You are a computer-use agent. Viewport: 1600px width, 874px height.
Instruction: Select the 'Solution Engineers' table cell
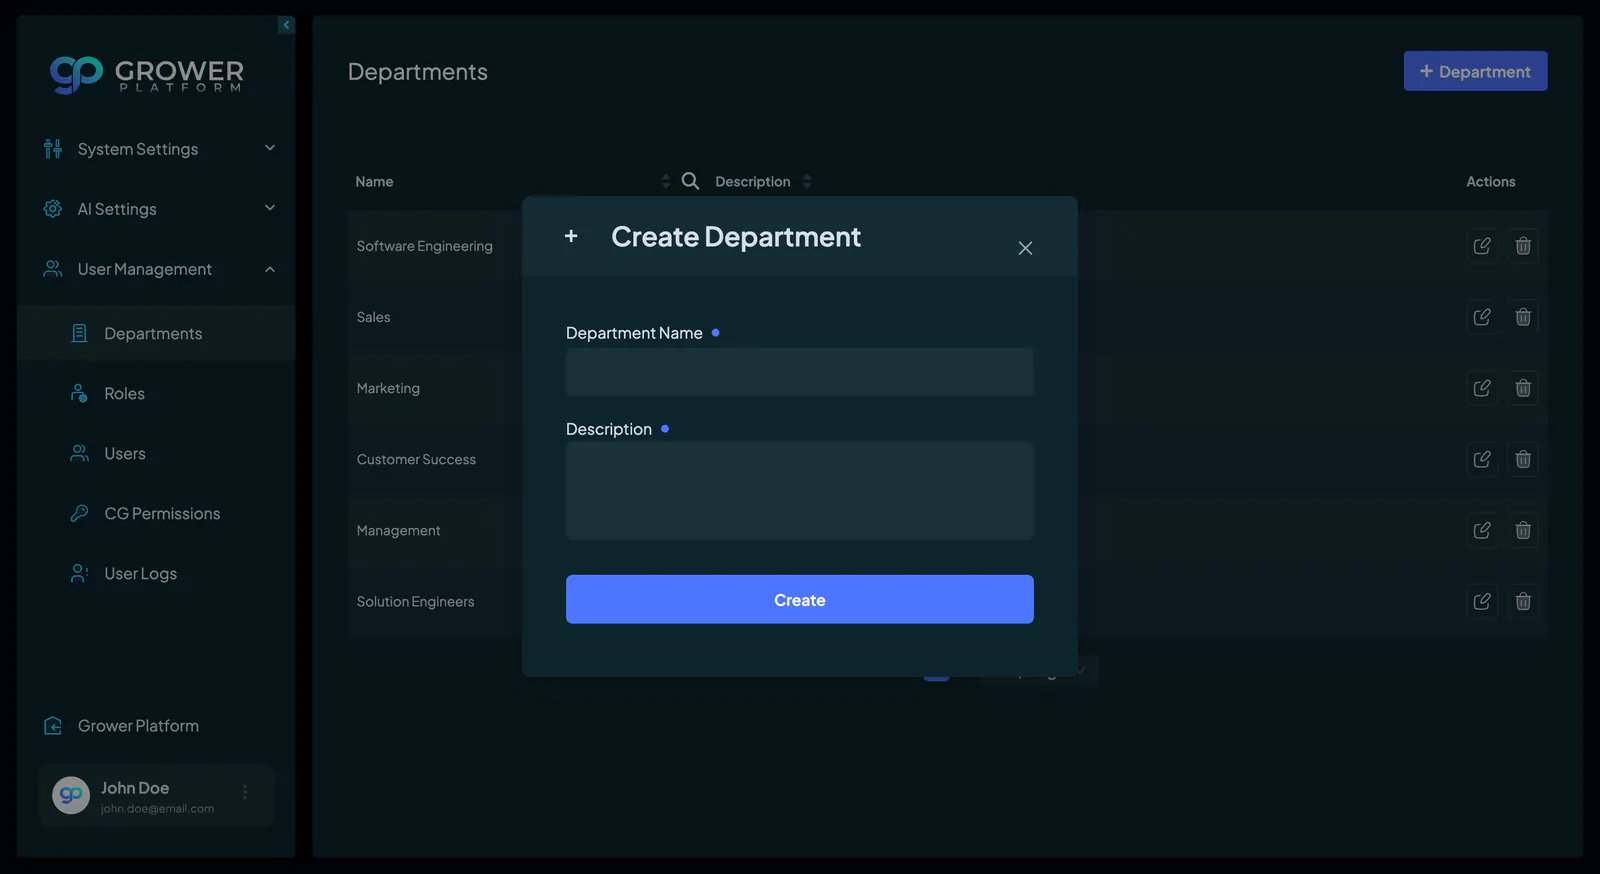click(415, 601)
